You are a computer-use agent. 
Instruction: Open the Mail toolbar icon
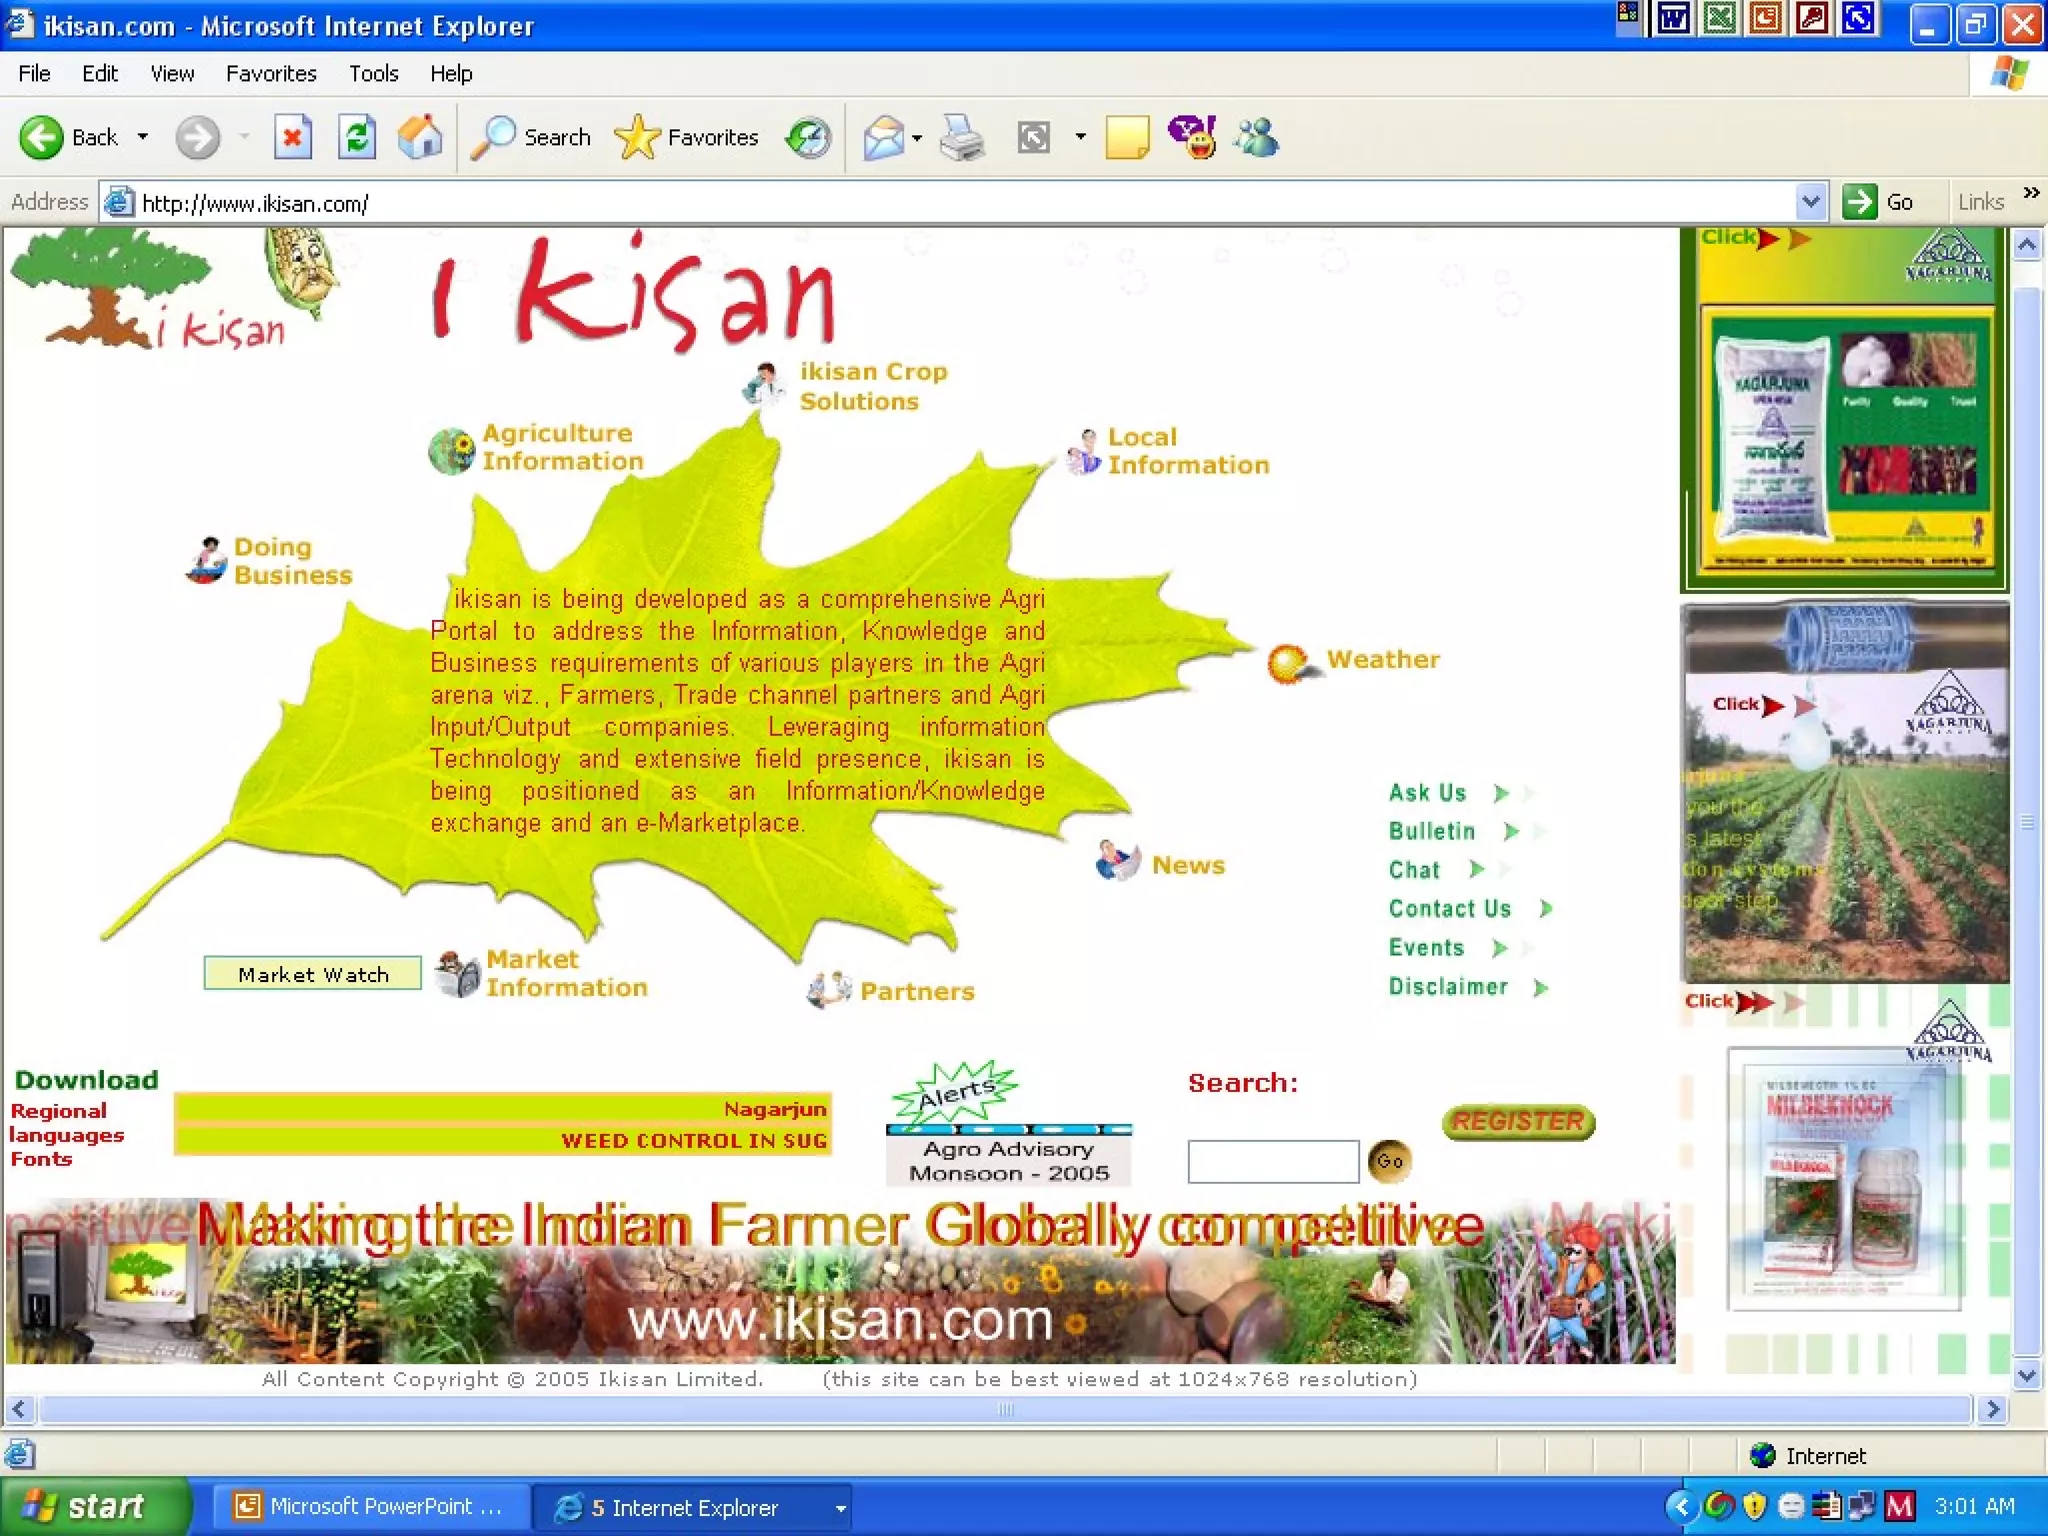click(884, 137)
